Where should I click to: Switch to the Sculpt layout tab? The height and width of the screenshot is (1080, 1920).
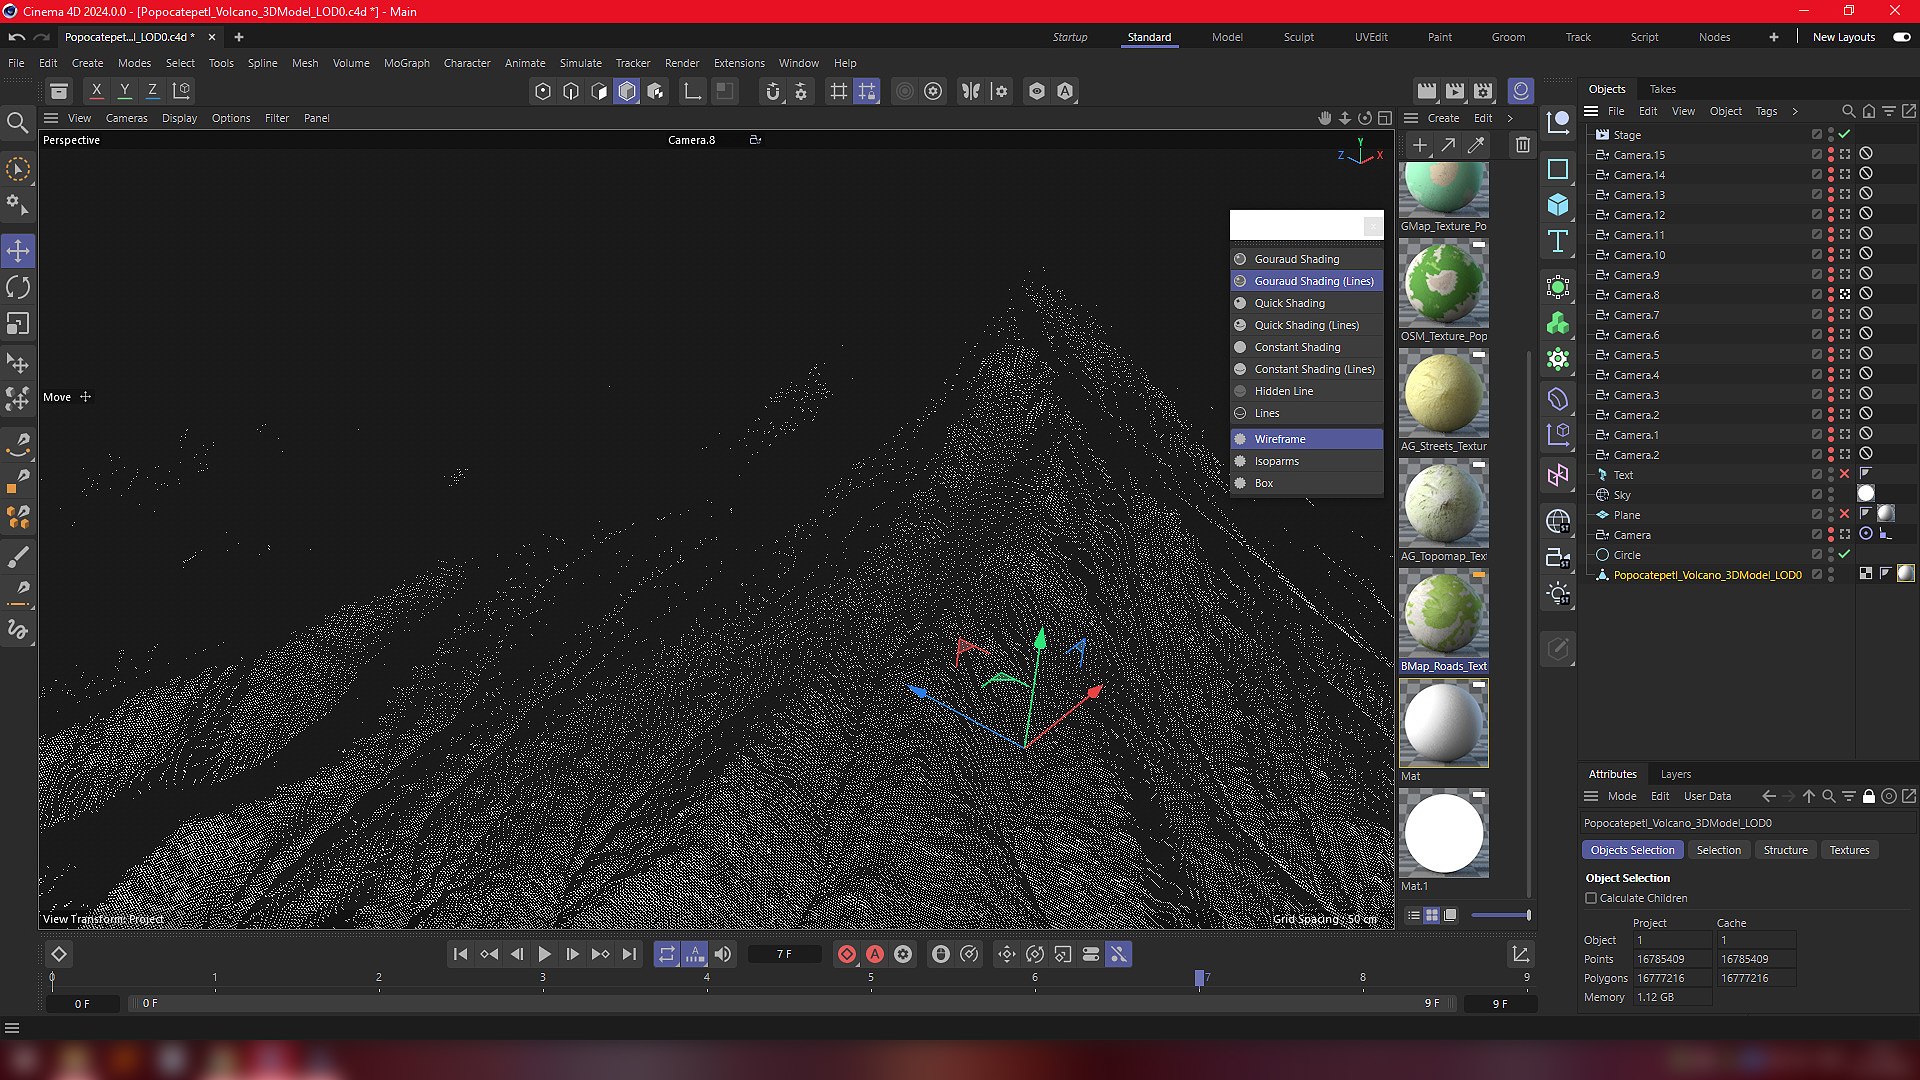[1299, 37]
